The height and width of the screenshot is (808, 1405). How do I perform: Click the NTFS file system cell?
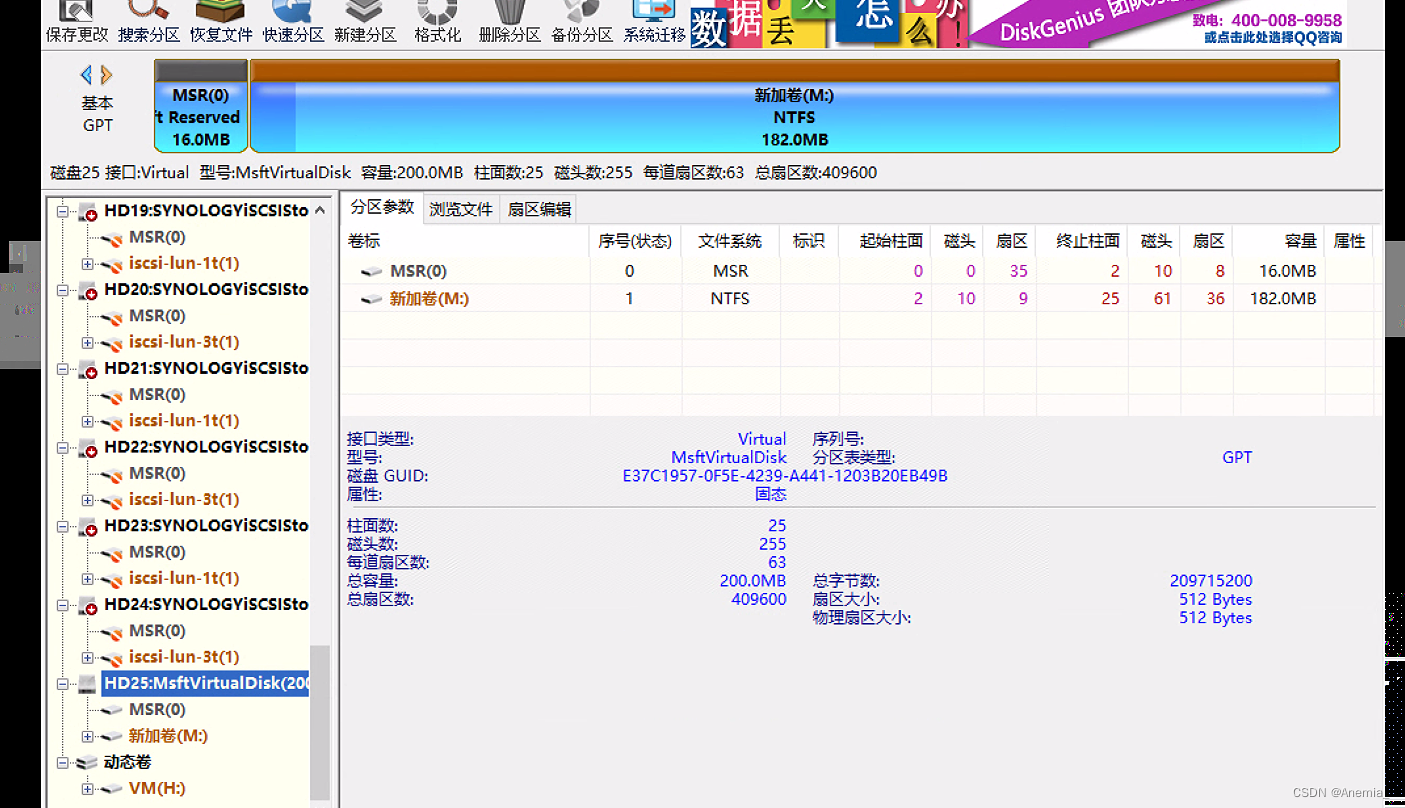[730, 298]
